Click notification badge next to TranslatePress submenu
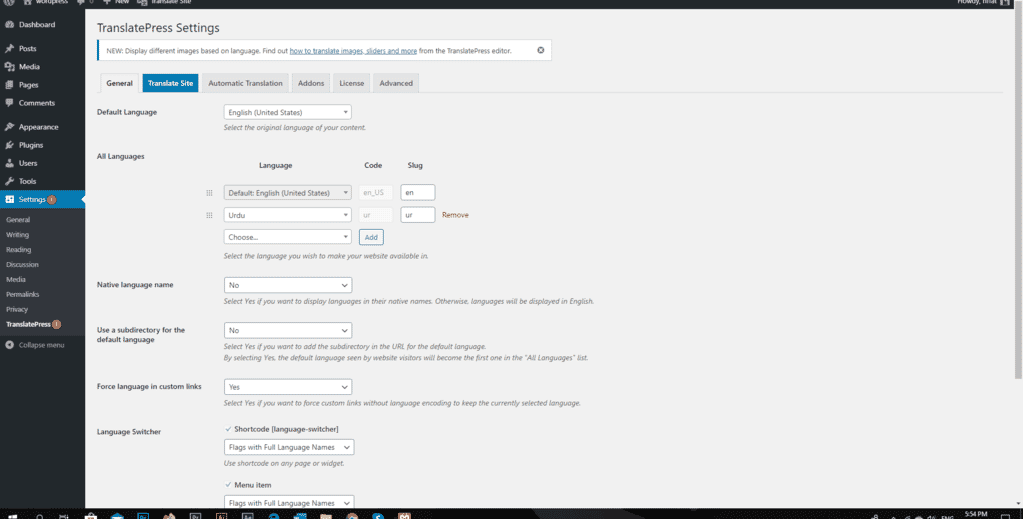Viewport: 1023px width, 519px height. [57, 324]
